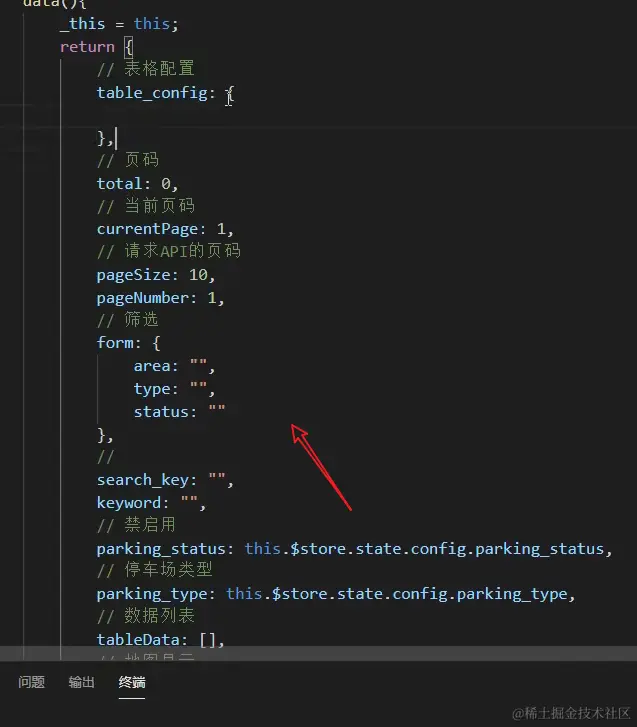Click the 'total: 0,' line

click(137, 184)
